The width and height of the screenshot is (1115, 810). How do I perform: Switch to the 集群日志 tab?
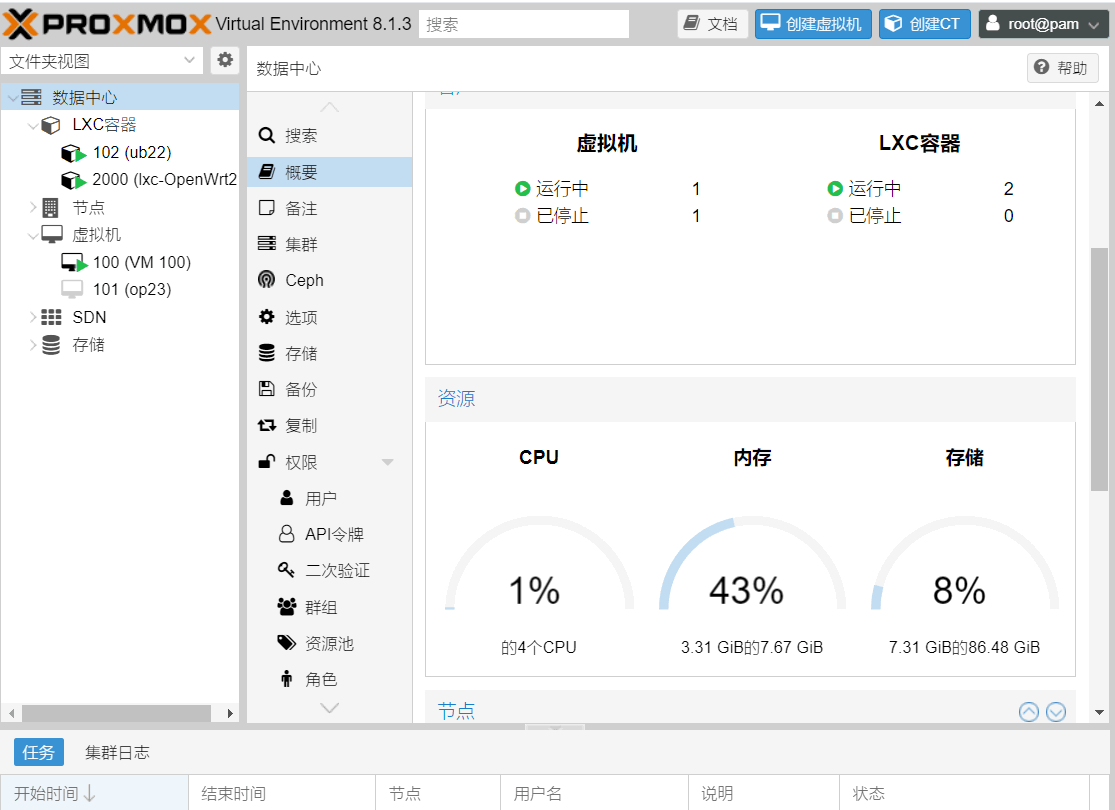117,752
